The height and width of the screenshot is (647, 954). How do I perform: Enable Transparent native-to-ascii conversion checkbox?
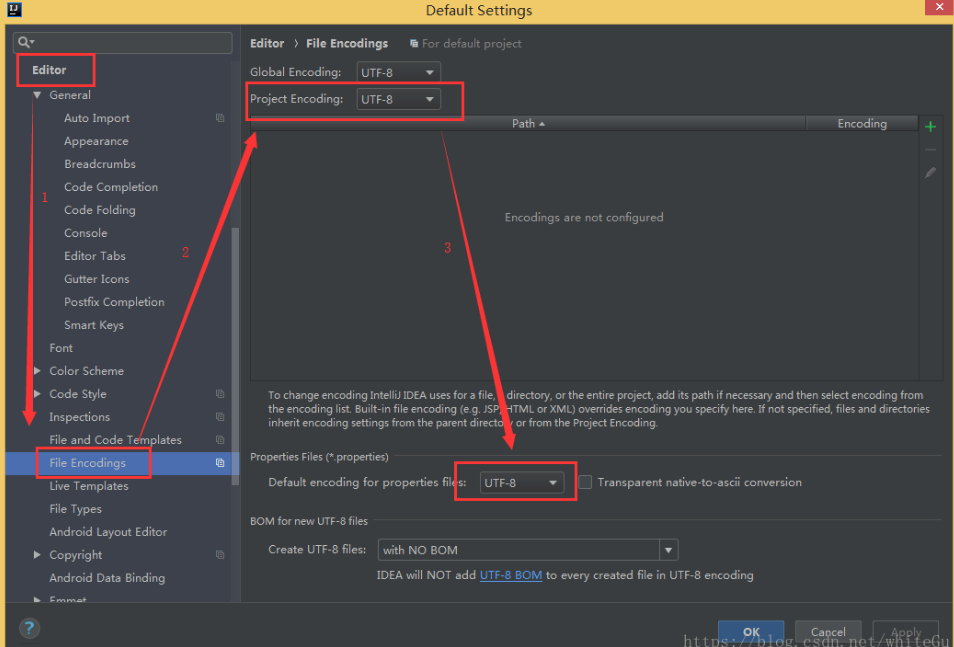coord(585,482)
